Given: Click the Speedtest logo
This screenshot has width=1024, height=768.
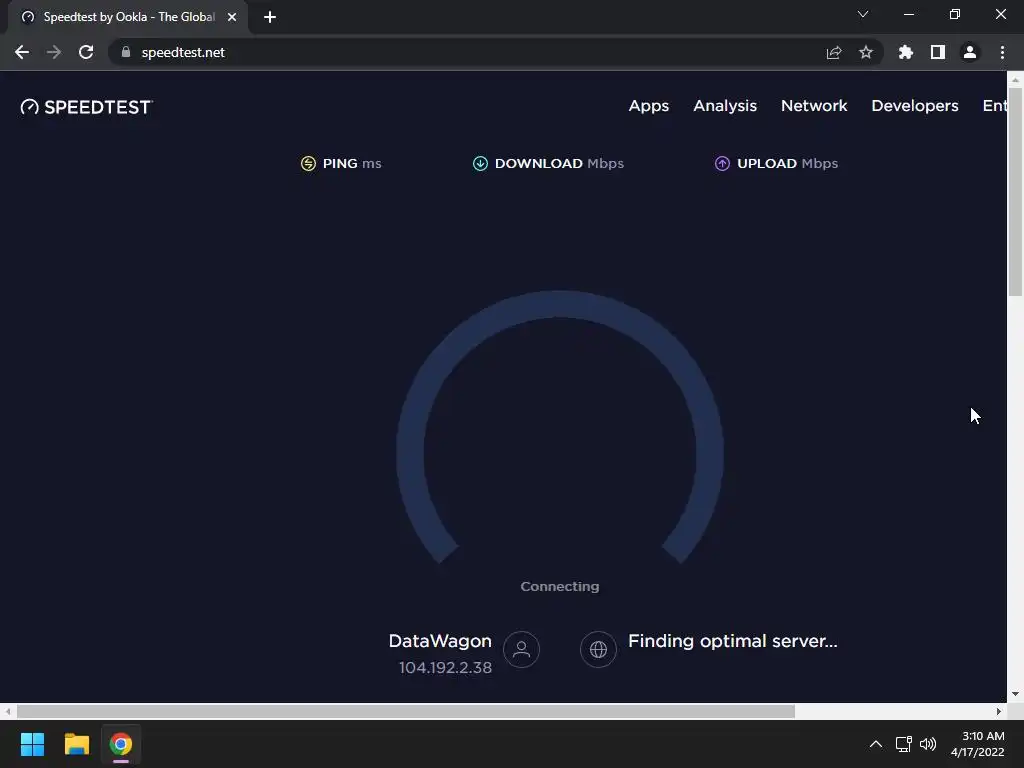Looking at the screenshot, I should (x=86, y=107).
